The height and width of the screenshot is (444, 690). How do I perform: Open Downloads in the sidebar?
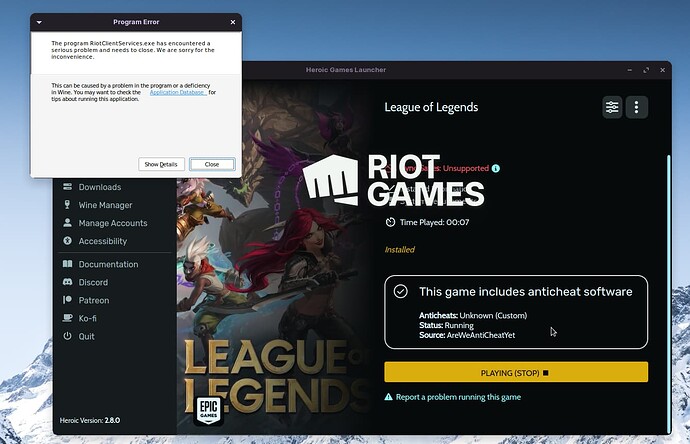coord(99,187)
